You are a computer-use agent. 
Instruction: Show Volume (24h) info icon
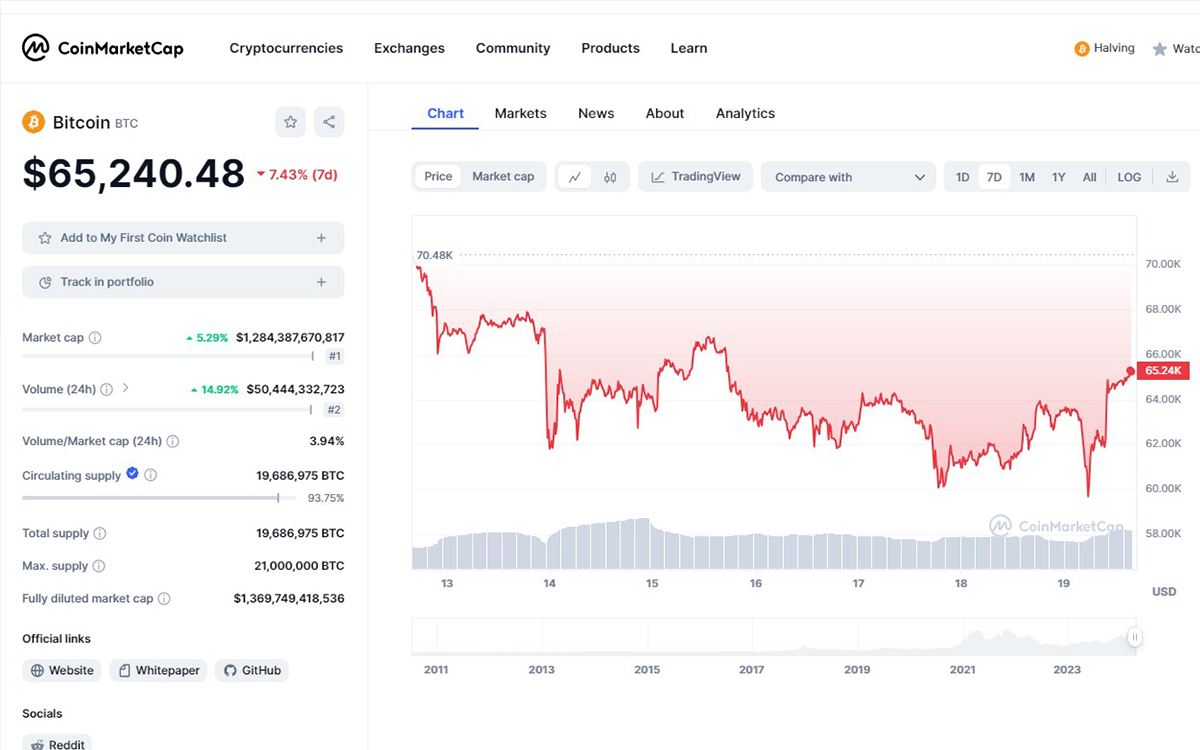point(107,389)
